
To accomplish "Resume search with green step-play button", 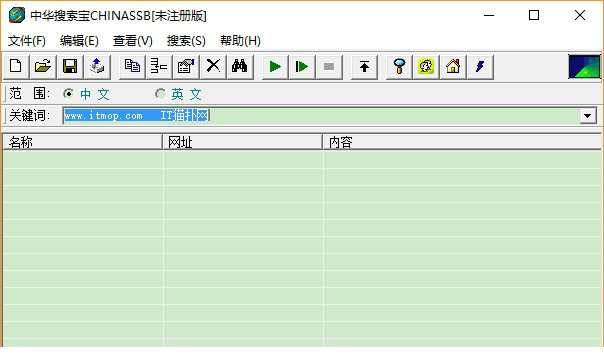I will pyautogui.click(x=302, y=67).
